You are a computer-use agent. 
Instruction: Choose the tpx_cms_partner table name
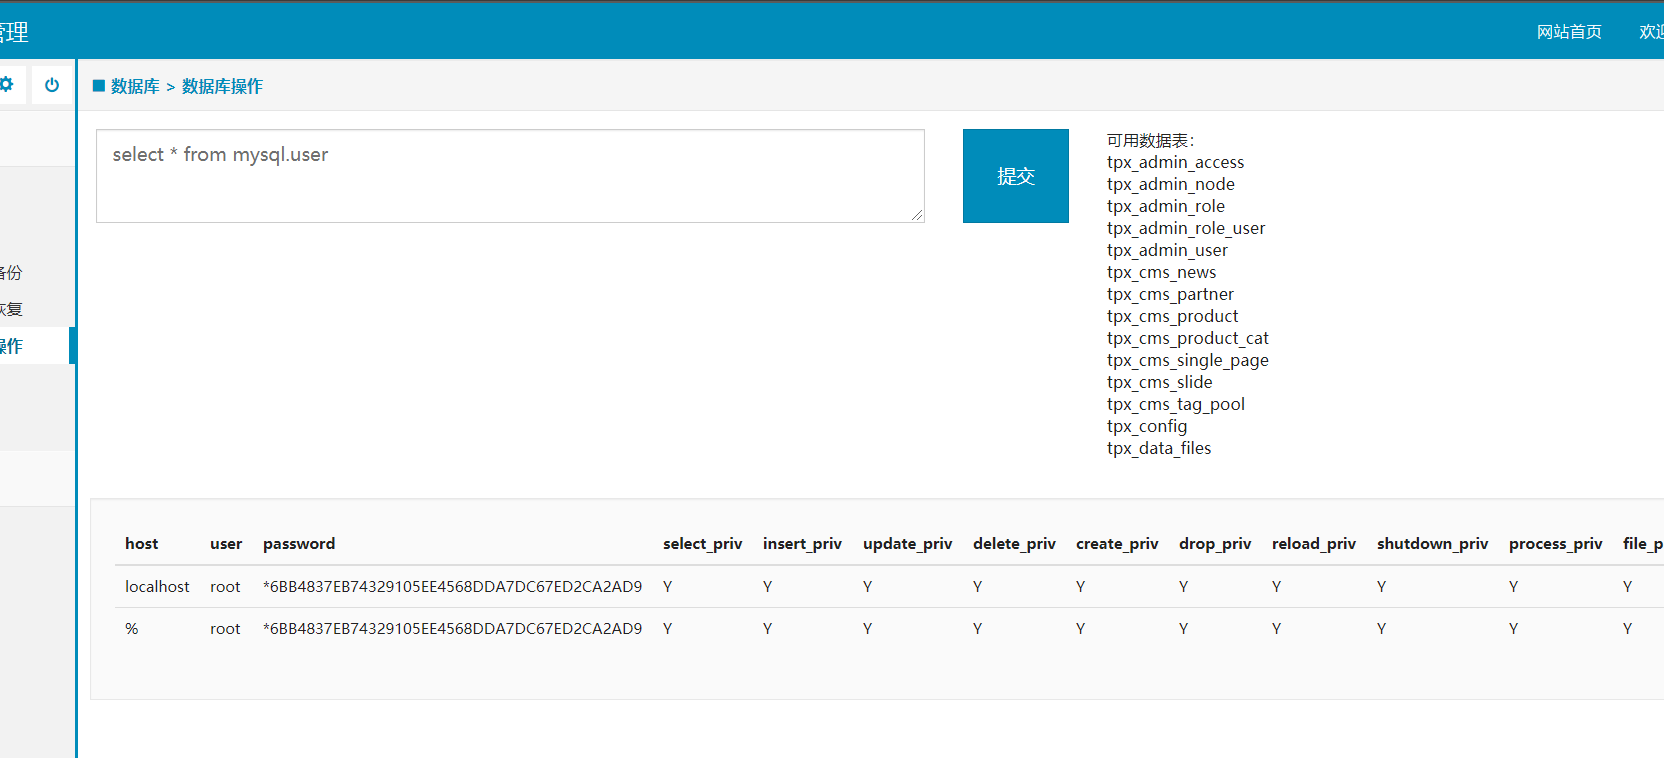tap(1170, 294)
